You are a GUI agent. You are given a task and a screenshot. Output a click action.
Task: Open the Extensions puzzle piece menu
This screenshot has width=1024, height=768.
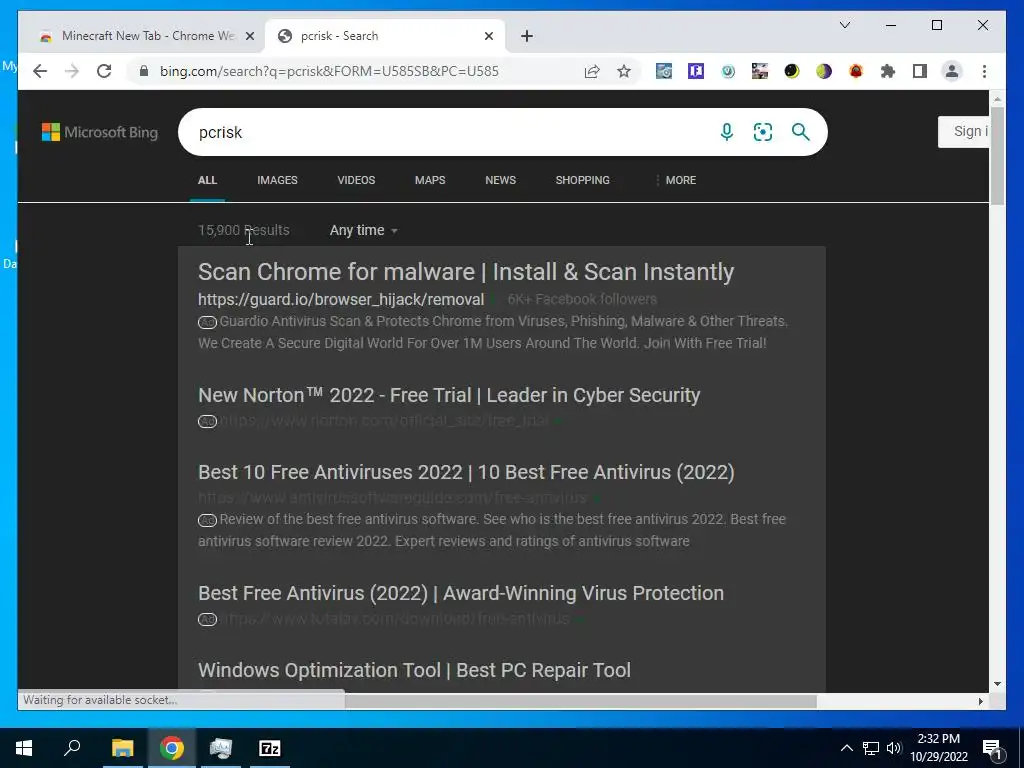point(888,71)
